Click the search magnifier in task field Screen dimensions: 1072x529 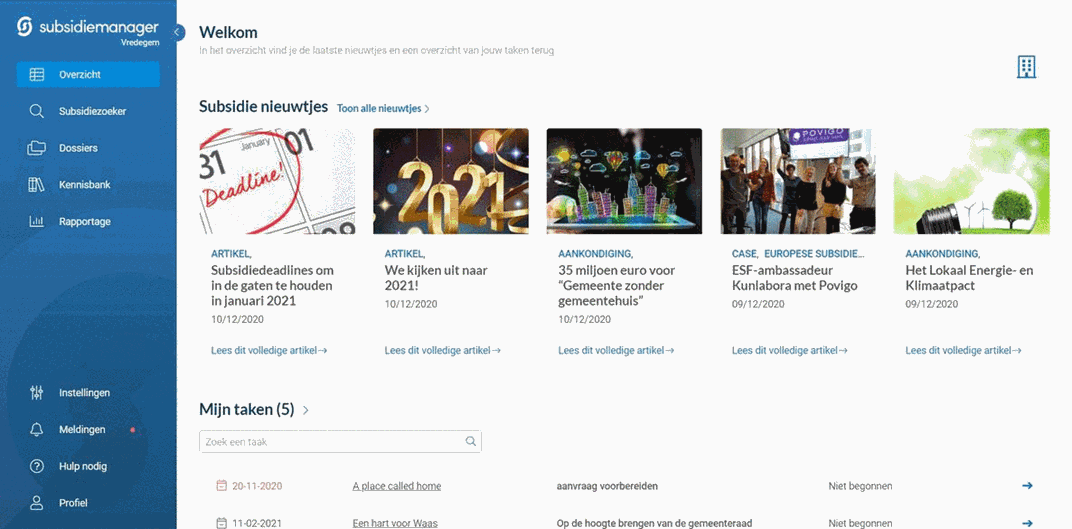470,442
